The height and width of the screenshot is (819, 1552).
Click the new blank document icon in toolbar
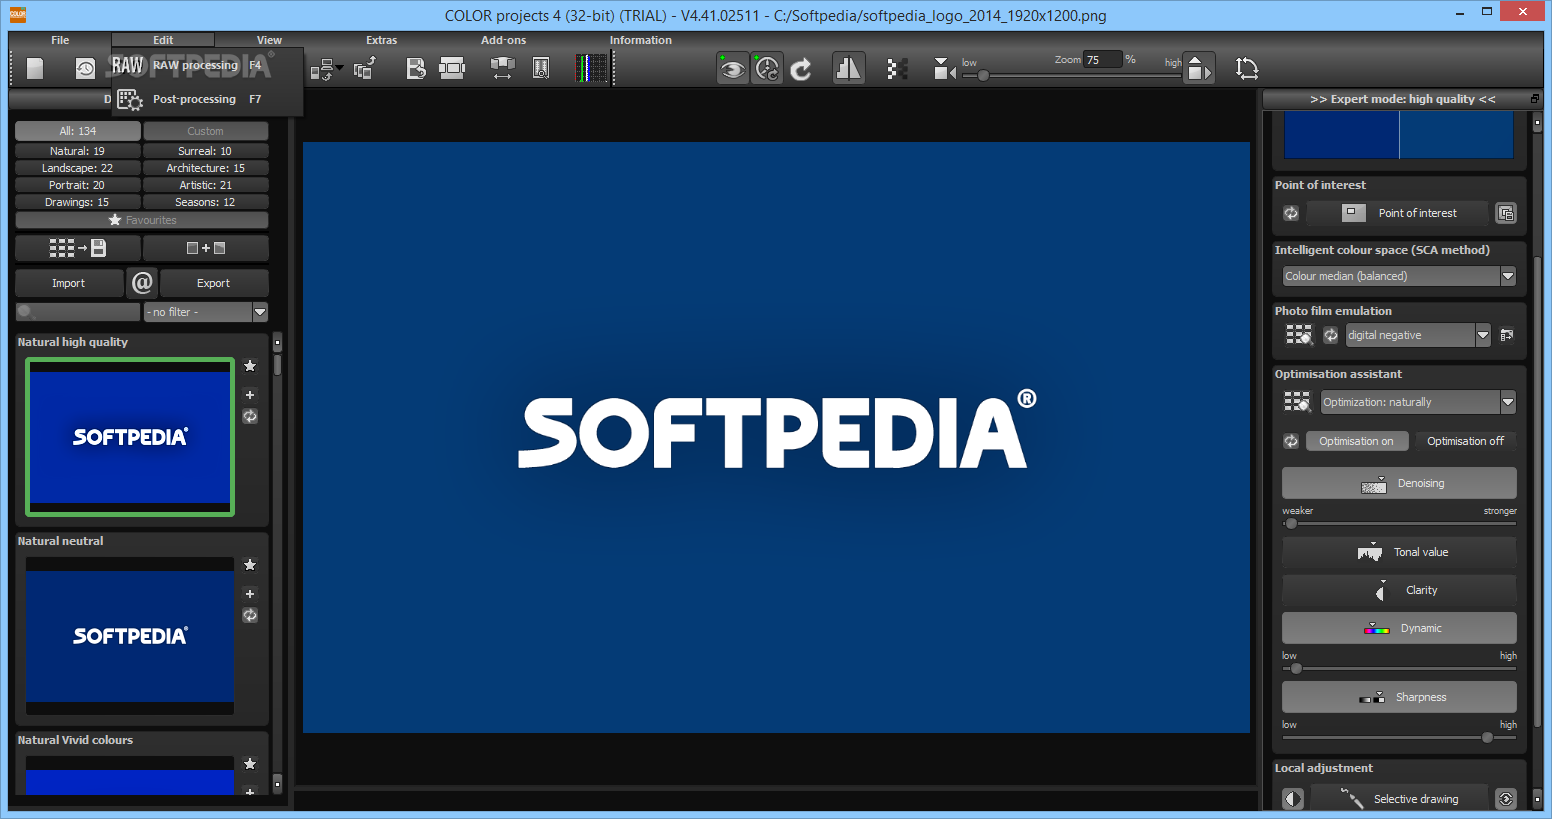35,68
